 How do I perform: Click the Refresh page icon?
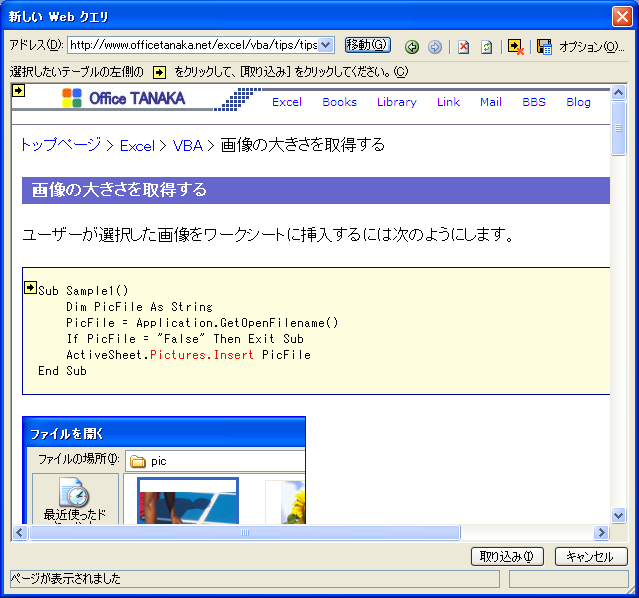click(x=487, y=47)
